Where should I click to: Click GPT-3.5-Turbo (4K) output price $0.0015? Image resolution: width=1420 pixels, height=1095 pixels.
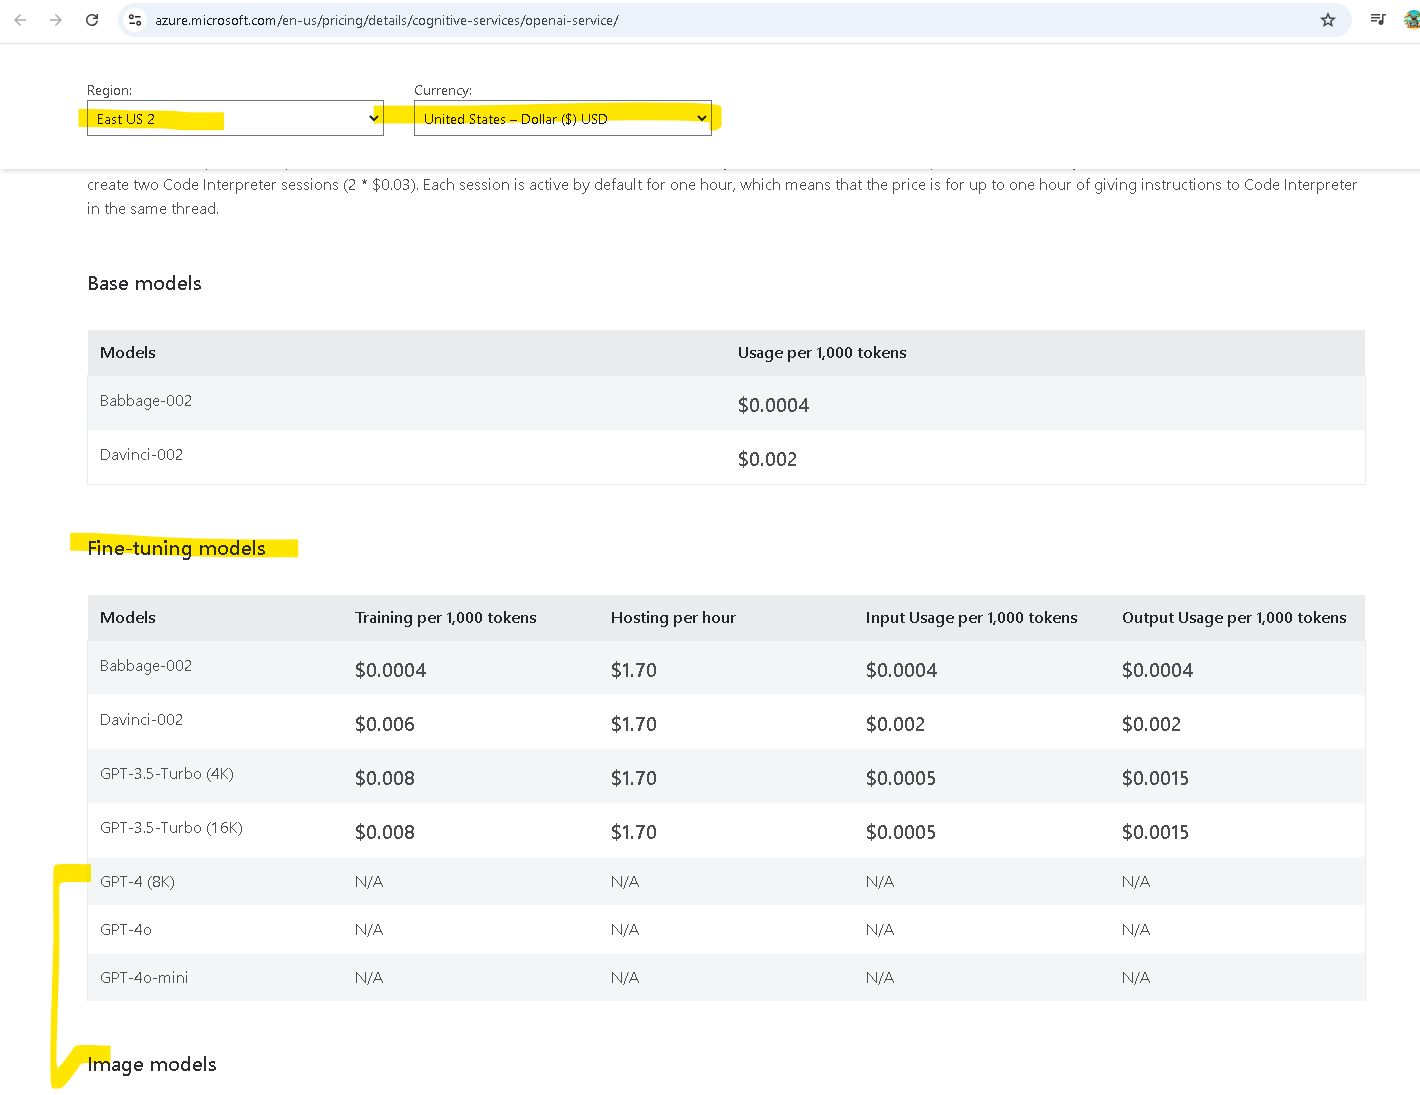[x=1155, y=778]
